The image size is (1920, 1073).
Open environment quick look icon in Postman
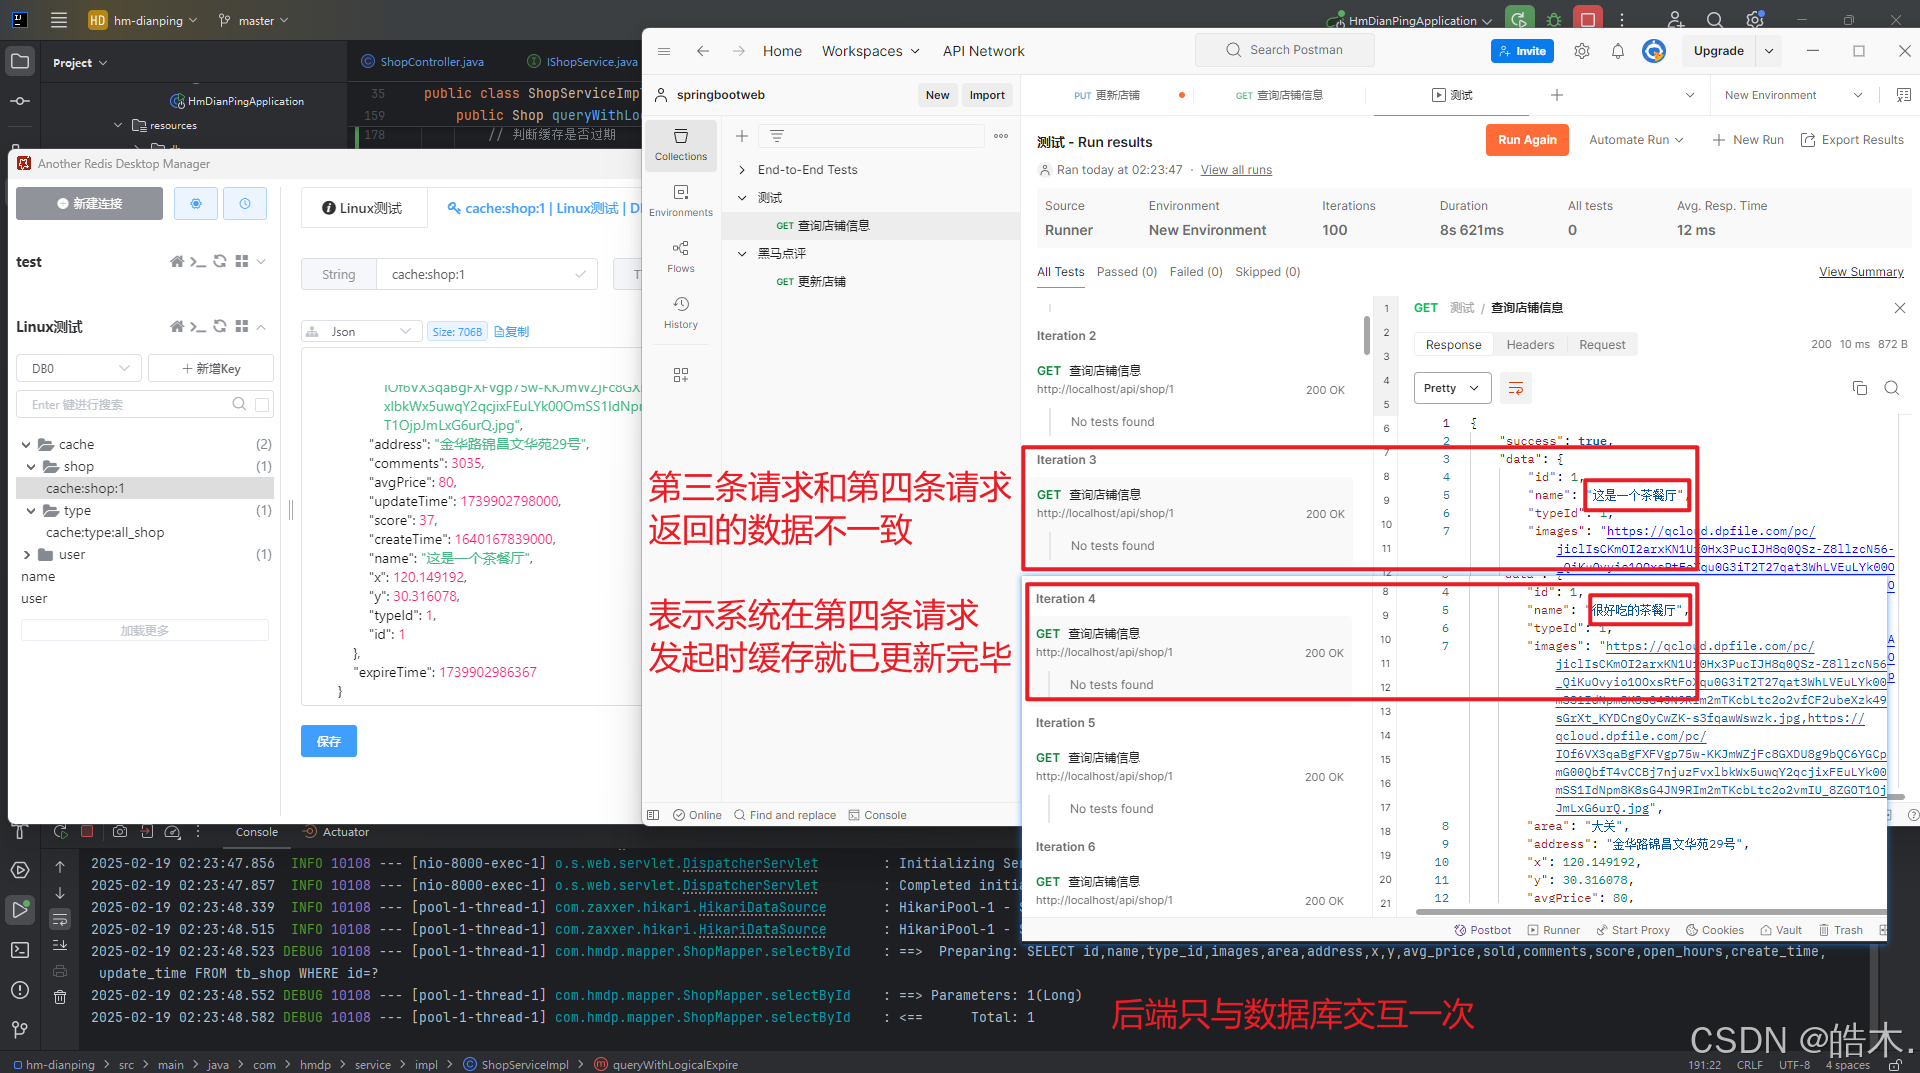coord(1904,95)
